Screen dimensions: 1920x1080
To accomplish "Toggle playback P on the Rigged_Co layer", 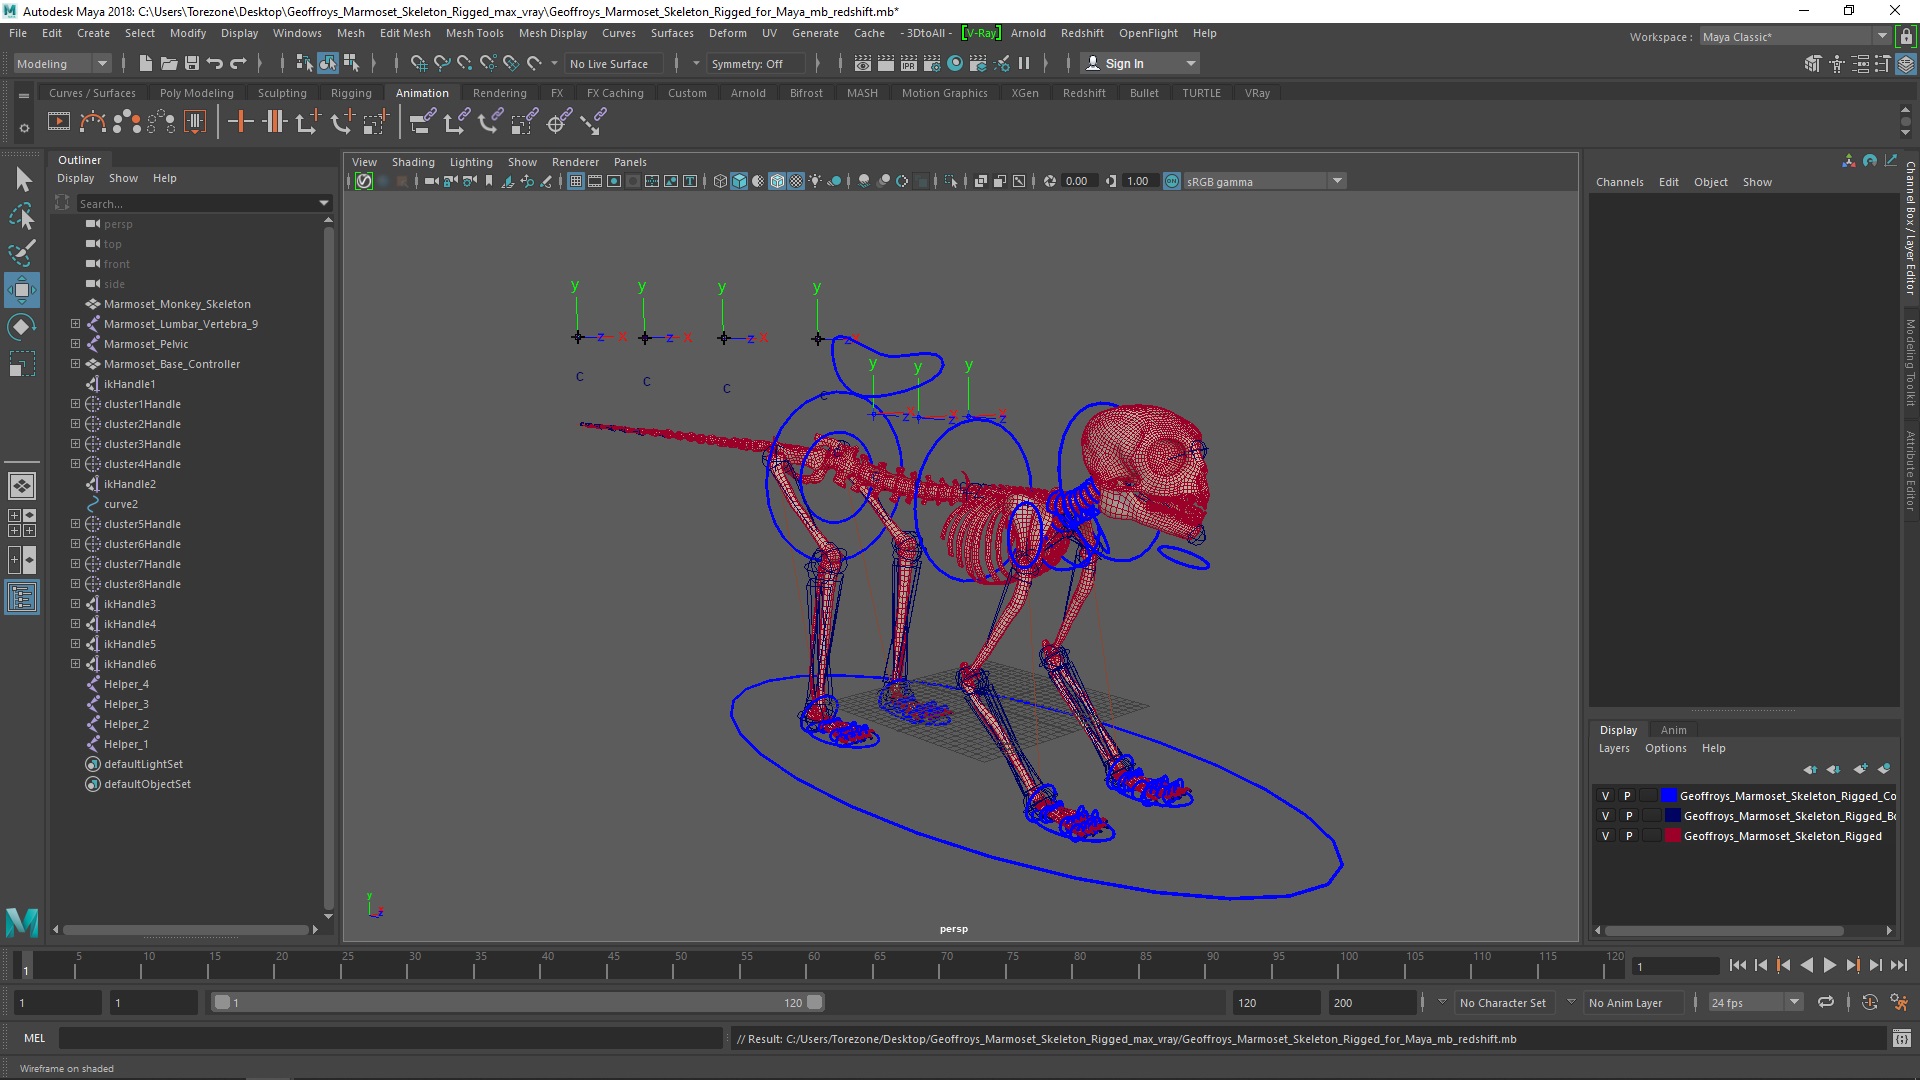I will [1628, 796].
